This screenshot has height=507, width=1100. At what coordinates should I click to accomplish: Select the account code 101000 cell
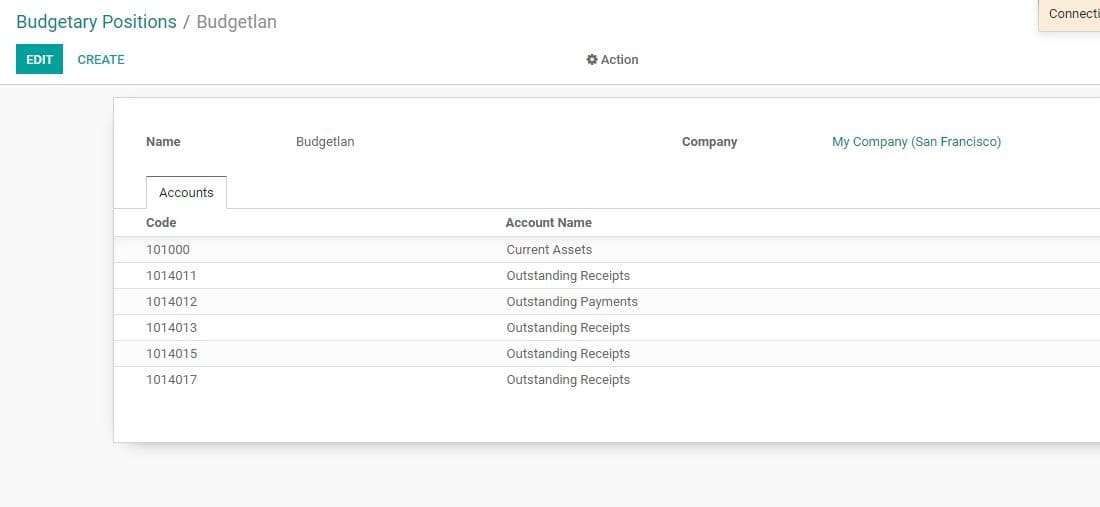(167, 250)
